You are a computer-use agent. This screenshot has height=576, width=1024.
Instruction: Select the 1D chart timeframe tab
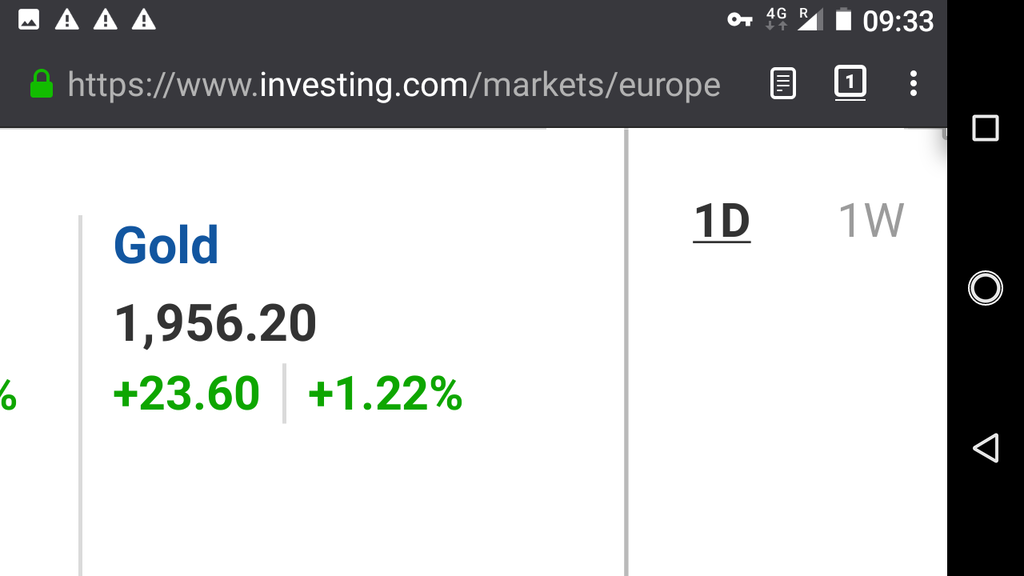click(x=722, y=221)
